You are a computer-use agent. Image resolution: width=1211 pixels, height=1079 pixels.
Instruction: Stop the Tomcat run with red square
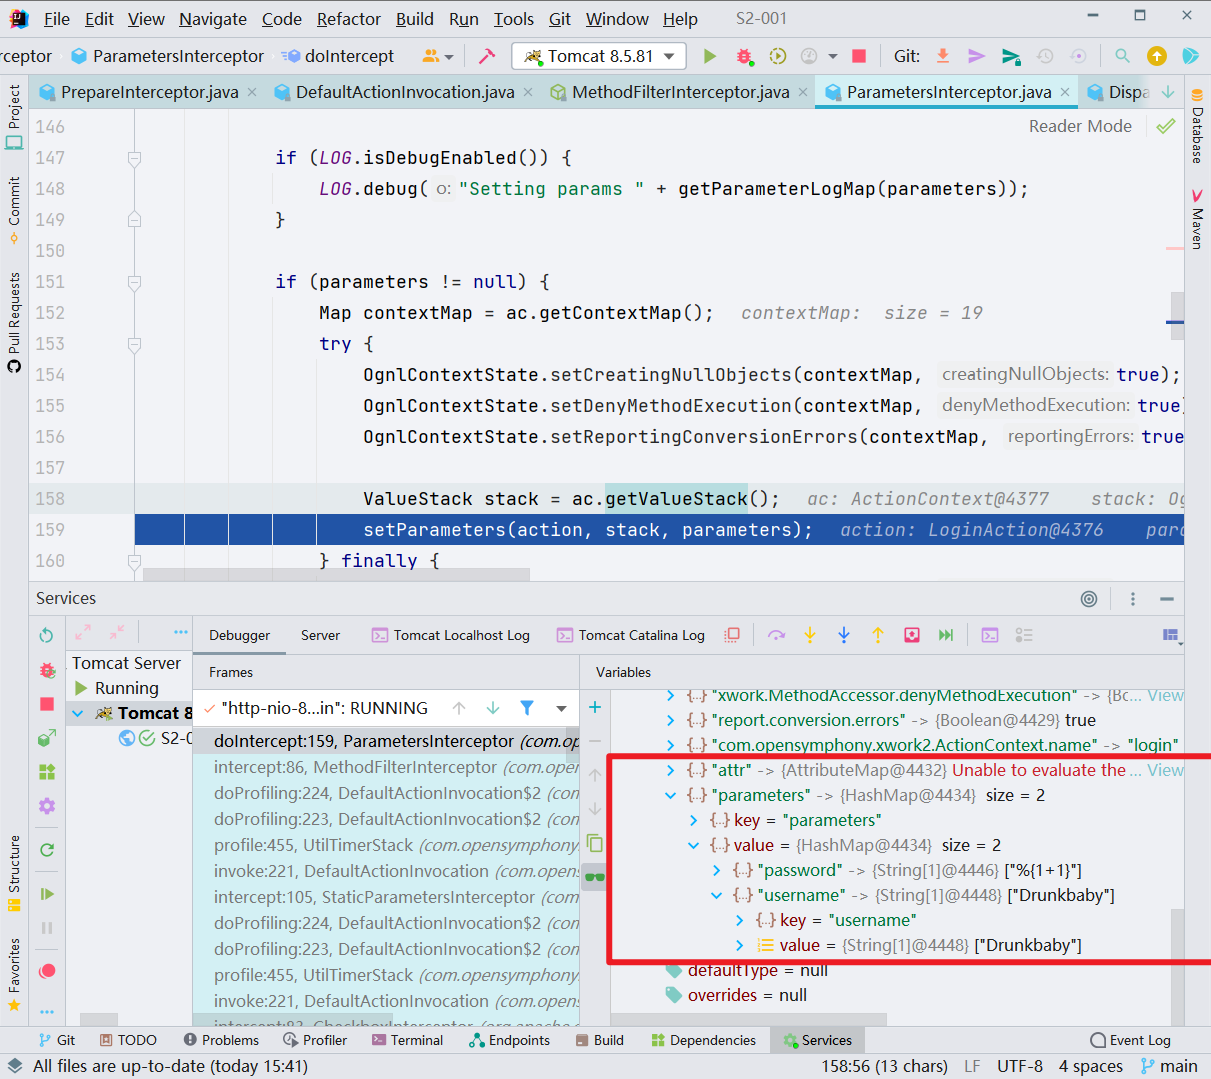coord(858,56)
